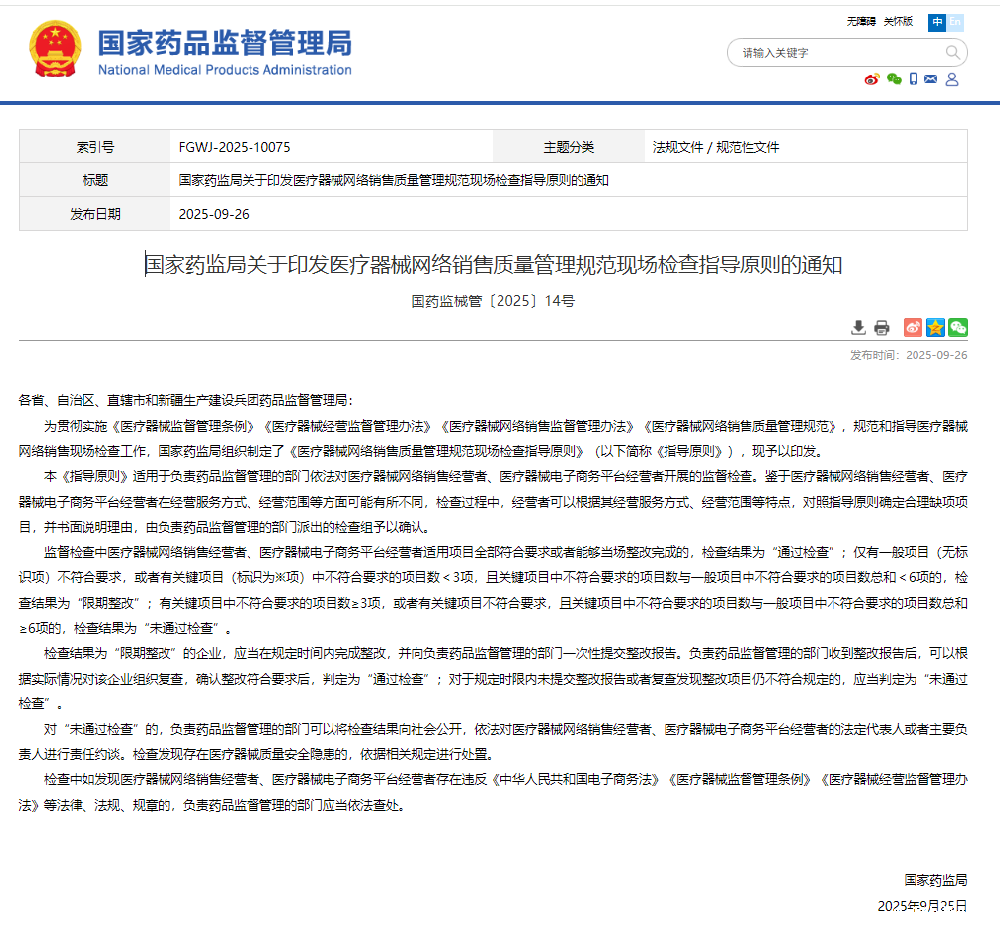Open the header WeChat icon
The height and width of the screenshot is (928, 1000).
coord(894,80)
